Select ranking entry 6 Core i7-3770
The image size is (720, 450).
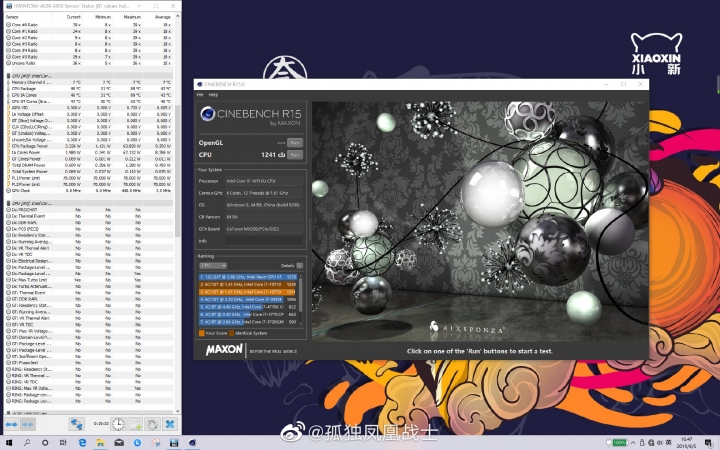click(x=248, y=315)
